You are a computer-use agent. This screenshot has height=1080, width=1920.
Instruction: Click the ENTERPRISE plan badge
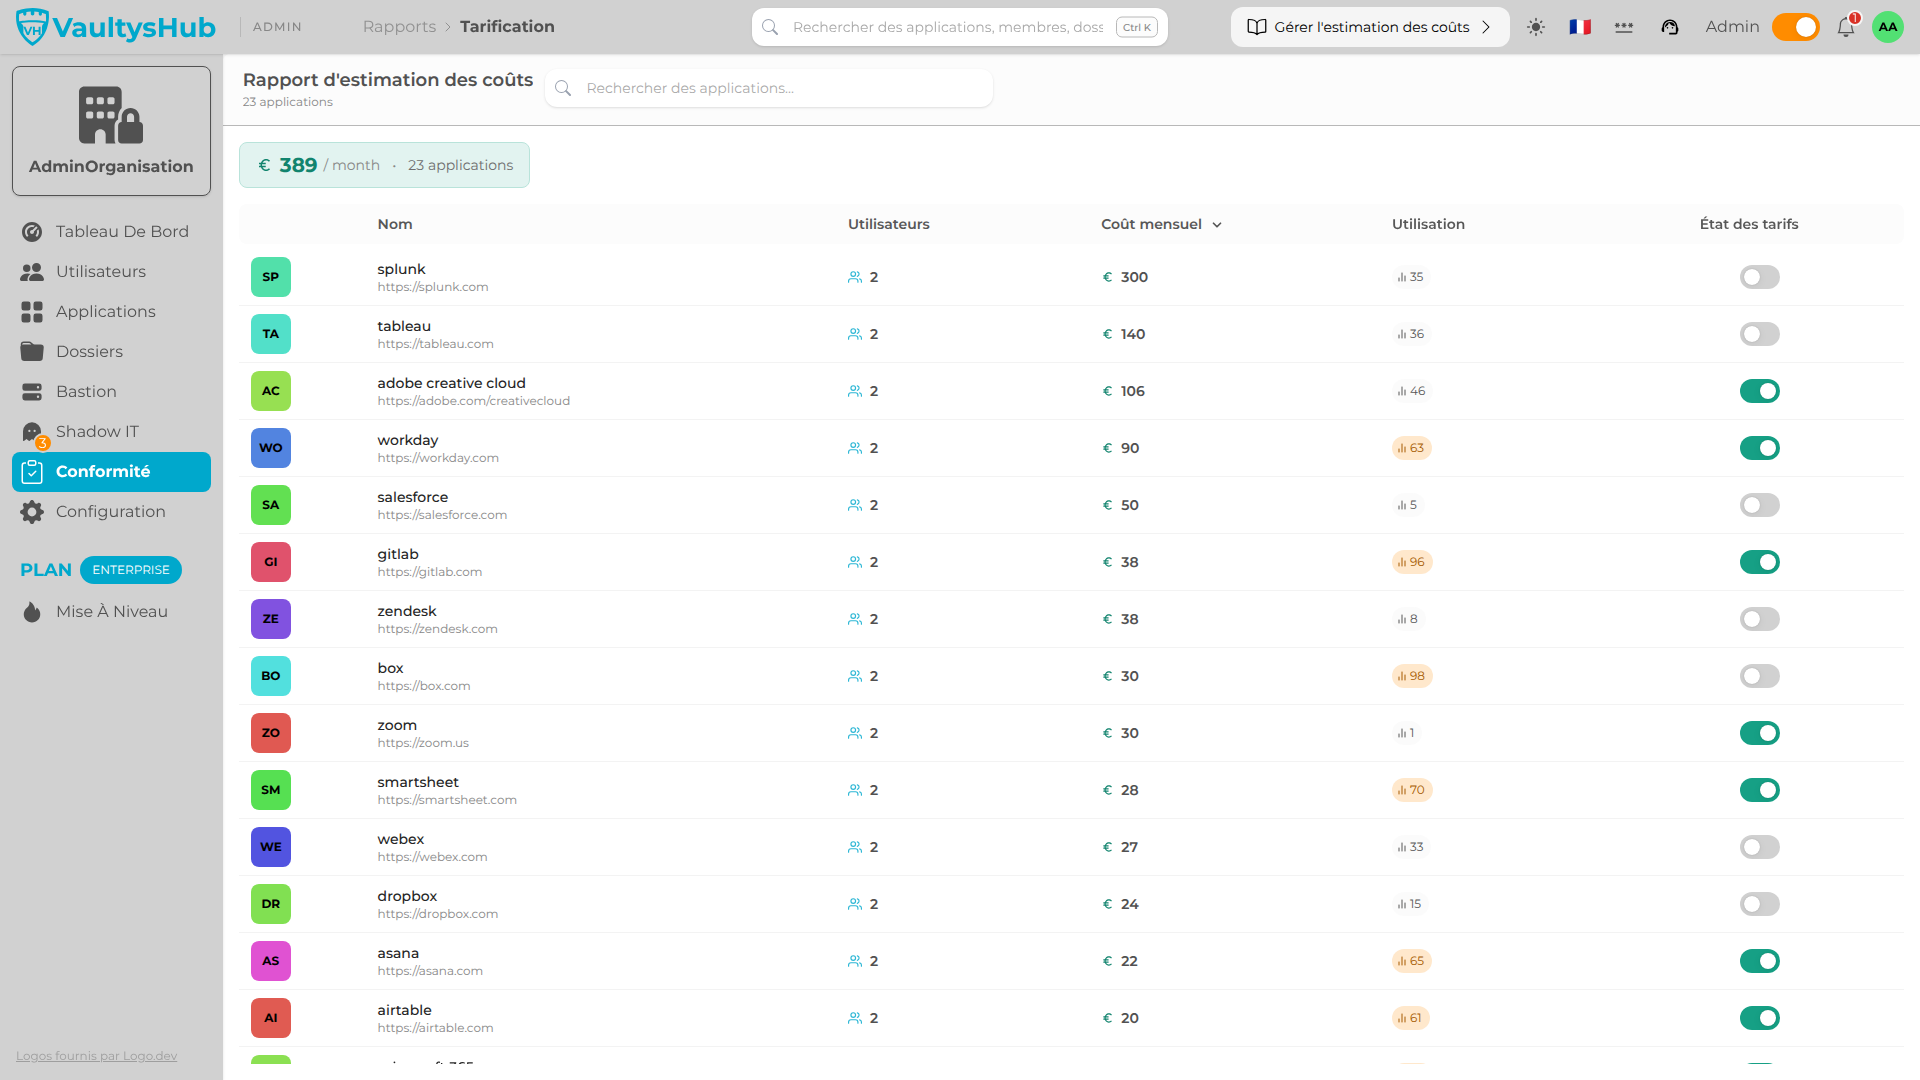(131, 570)
